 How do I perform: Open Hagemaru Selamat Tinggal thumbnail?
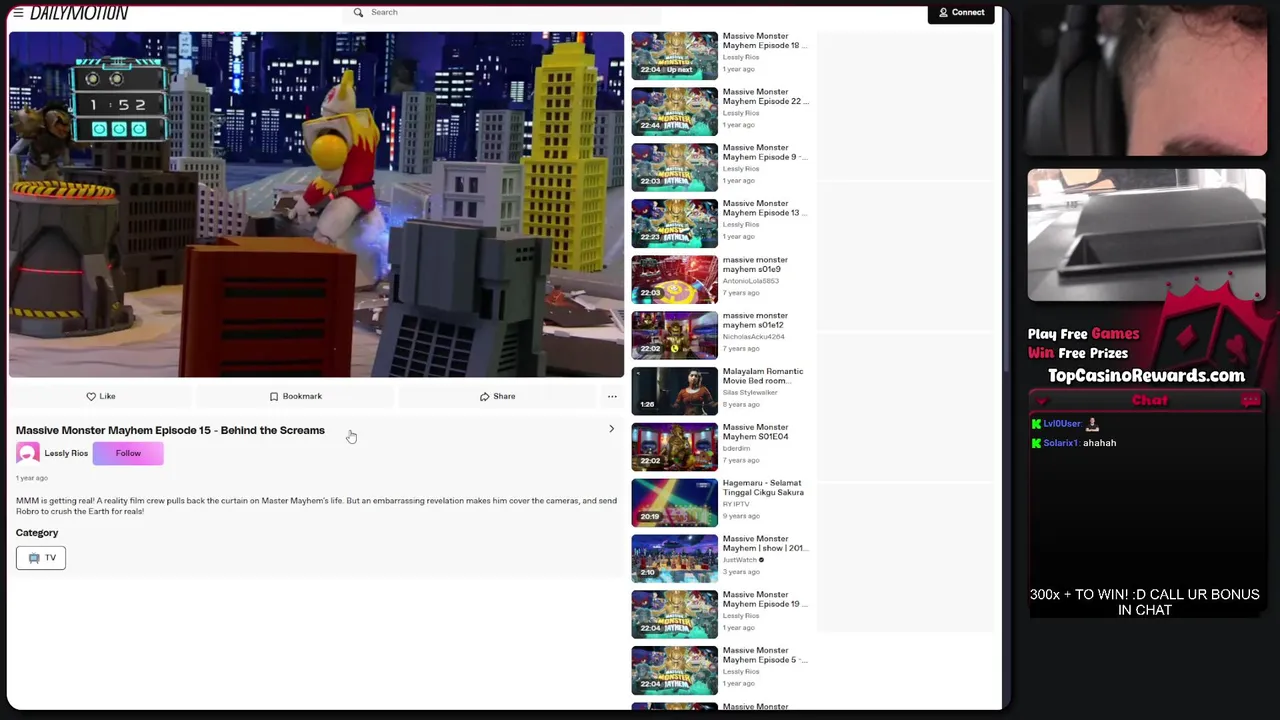(674, 503)
